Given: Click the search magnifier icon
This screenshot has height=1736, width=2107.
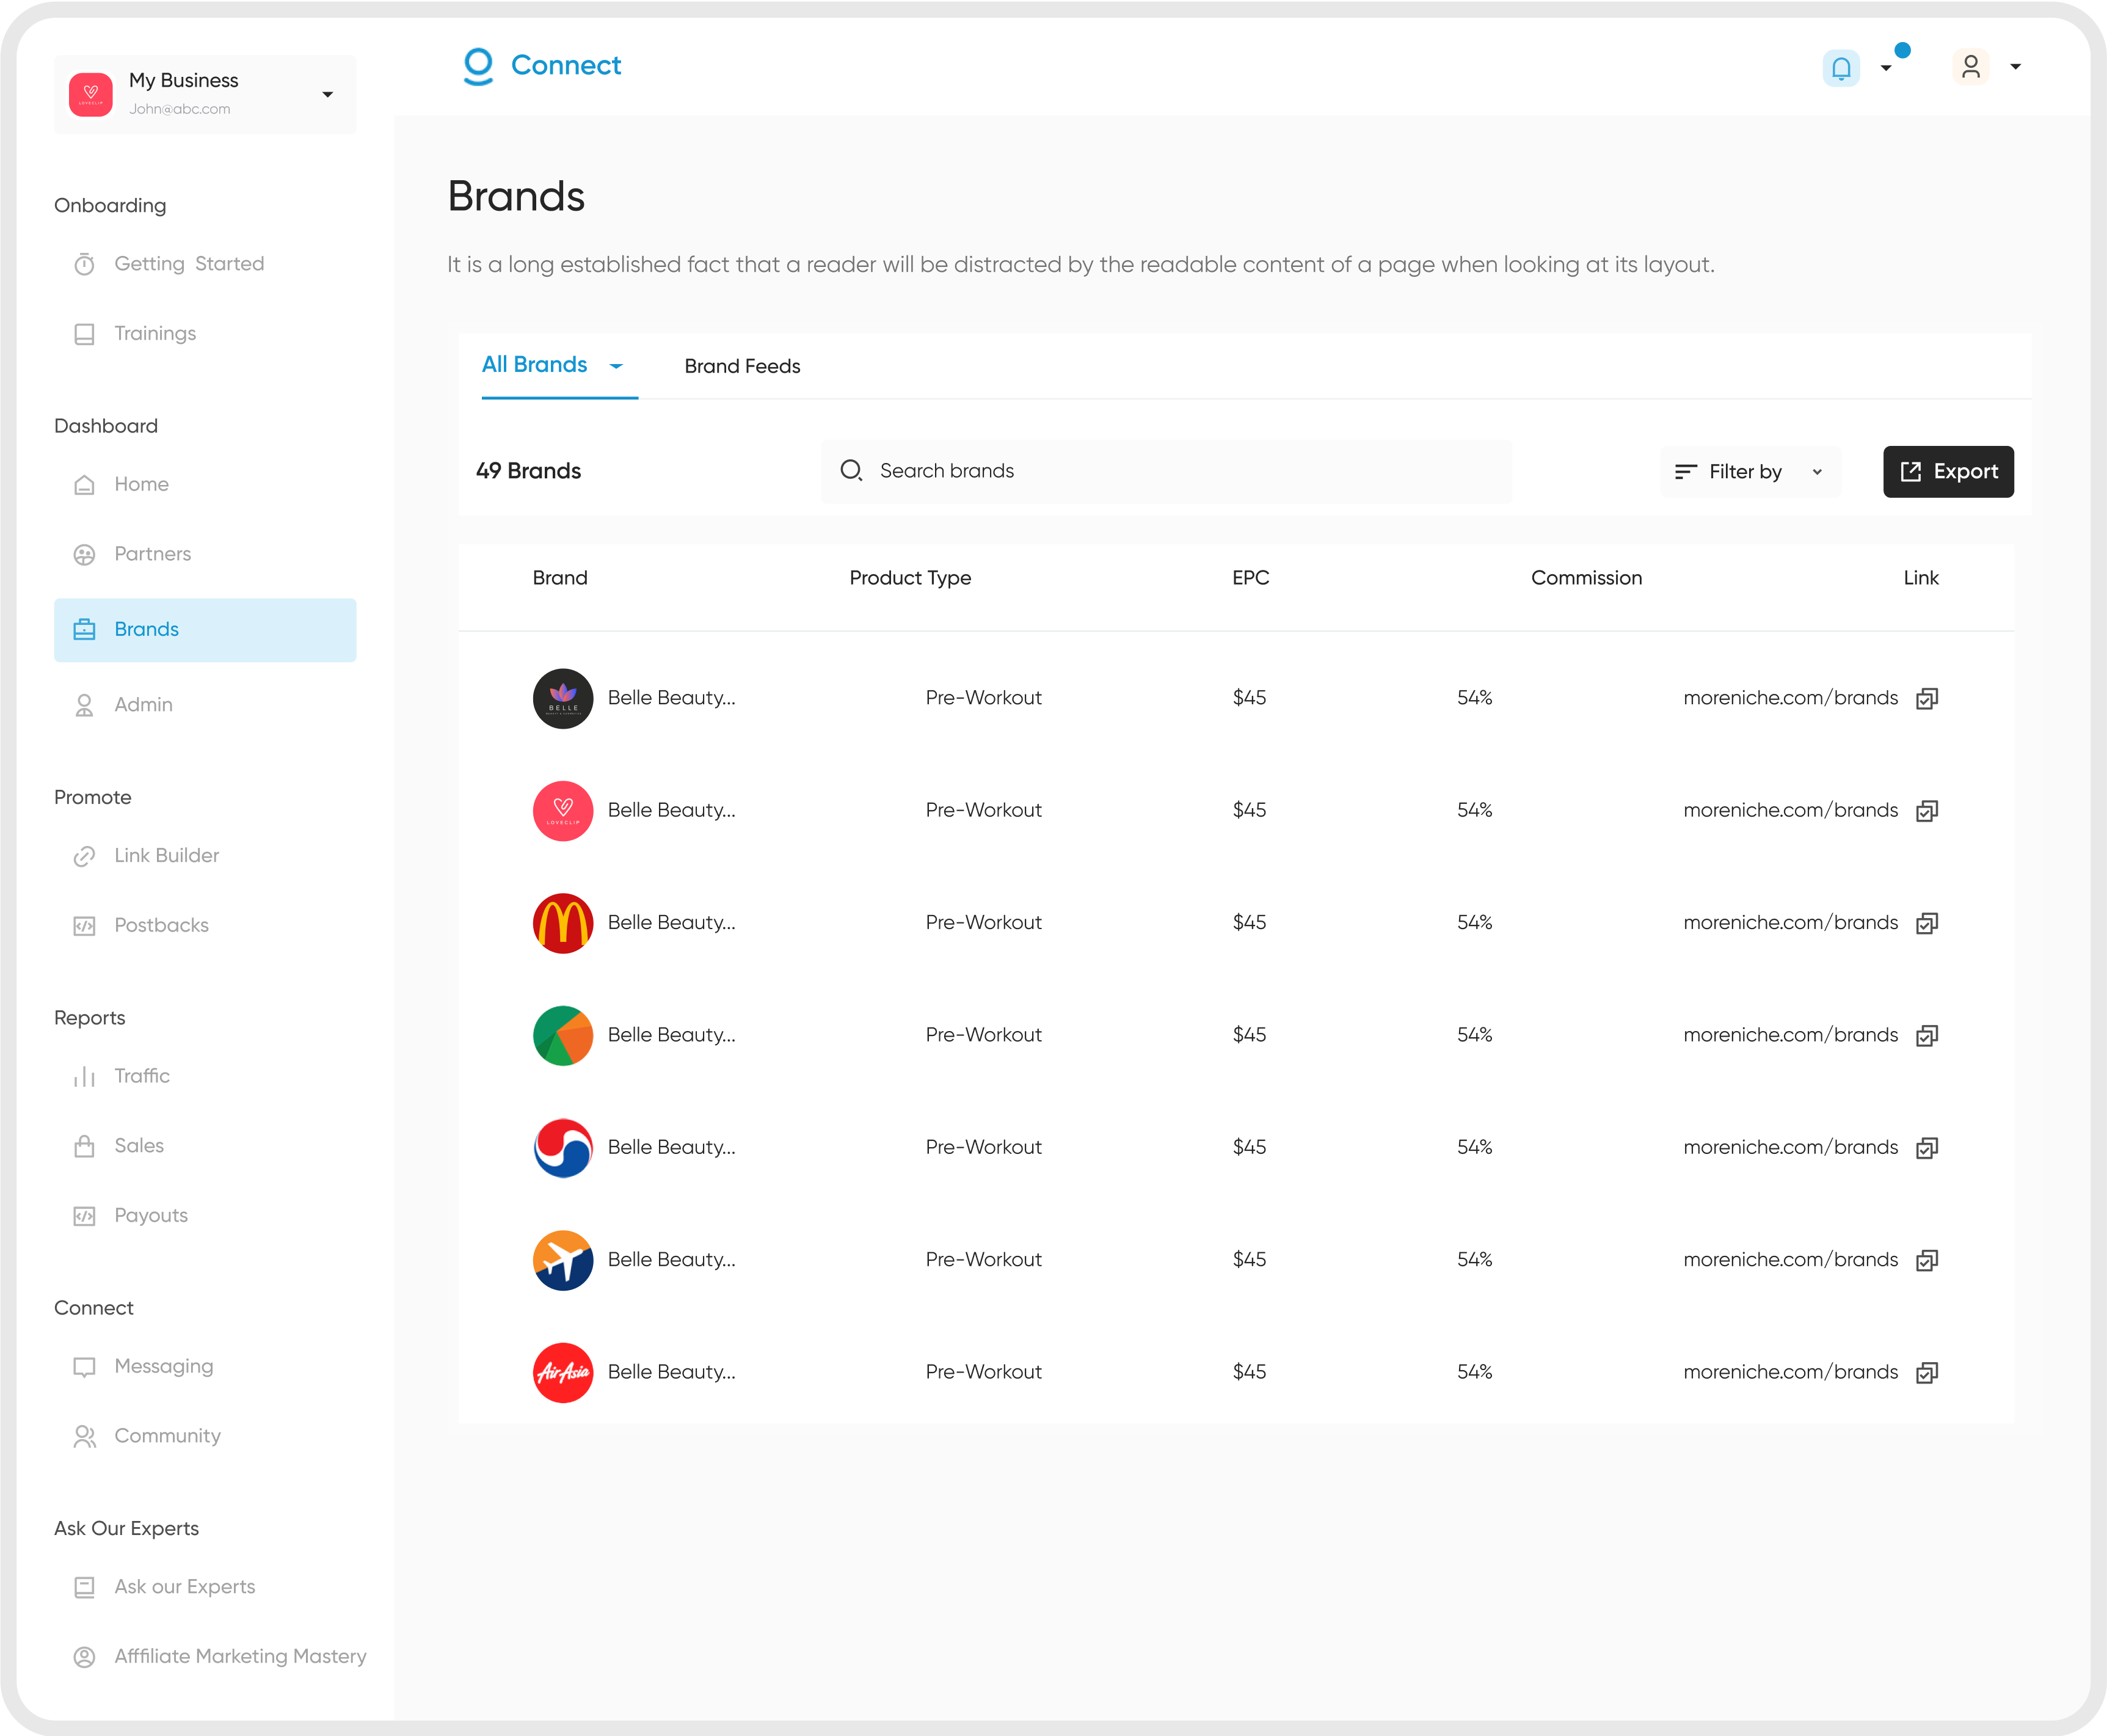Looking at the screenshot, I should point(851,470).
